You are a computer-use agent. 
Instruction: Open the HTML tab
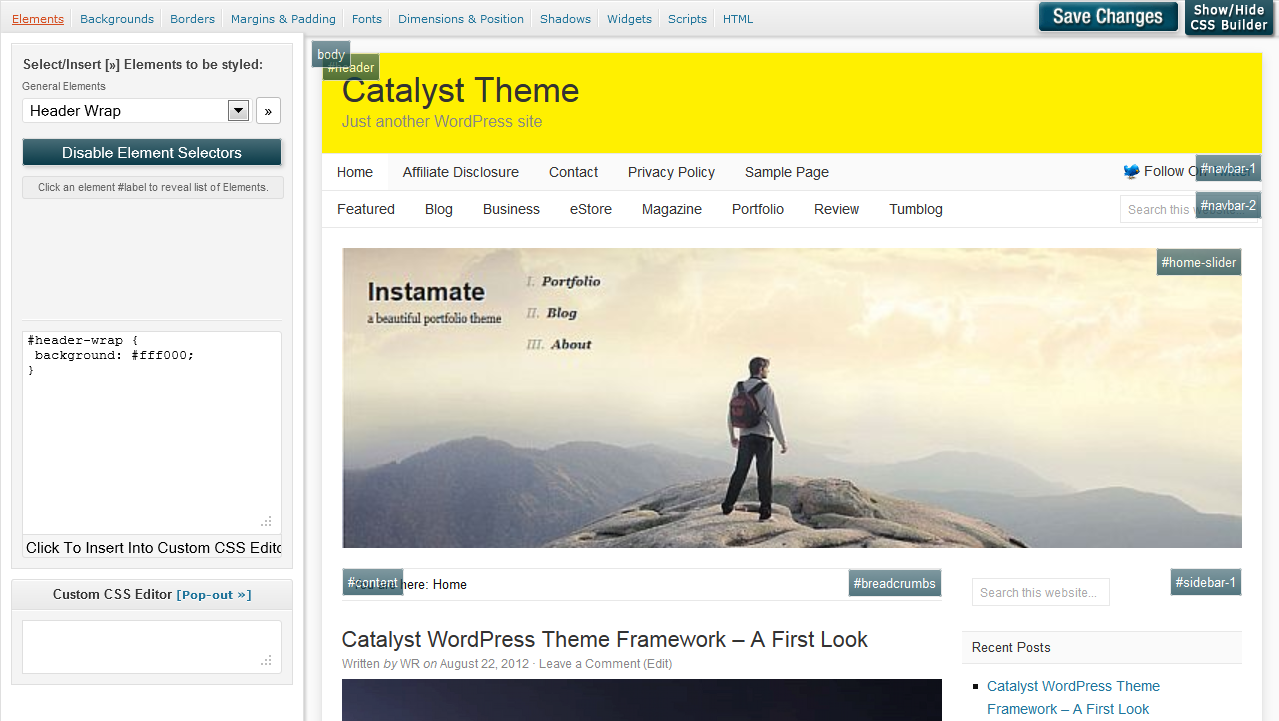coord(738,19)
